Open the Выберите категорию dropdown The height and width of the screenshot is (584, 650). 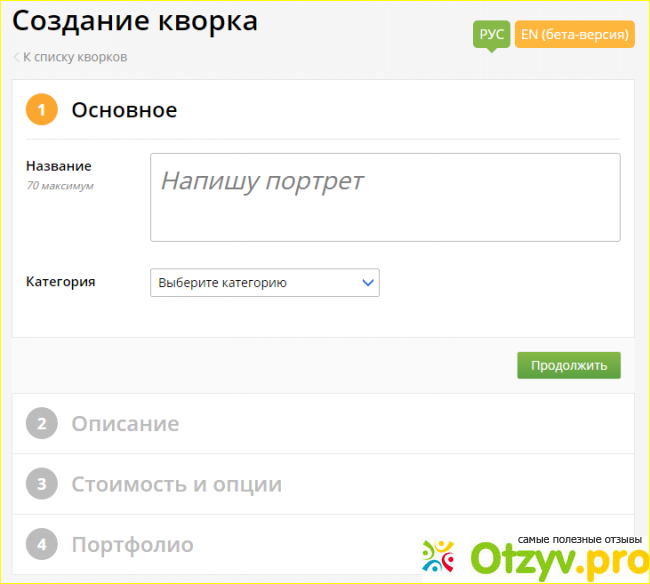click(264, 283)
